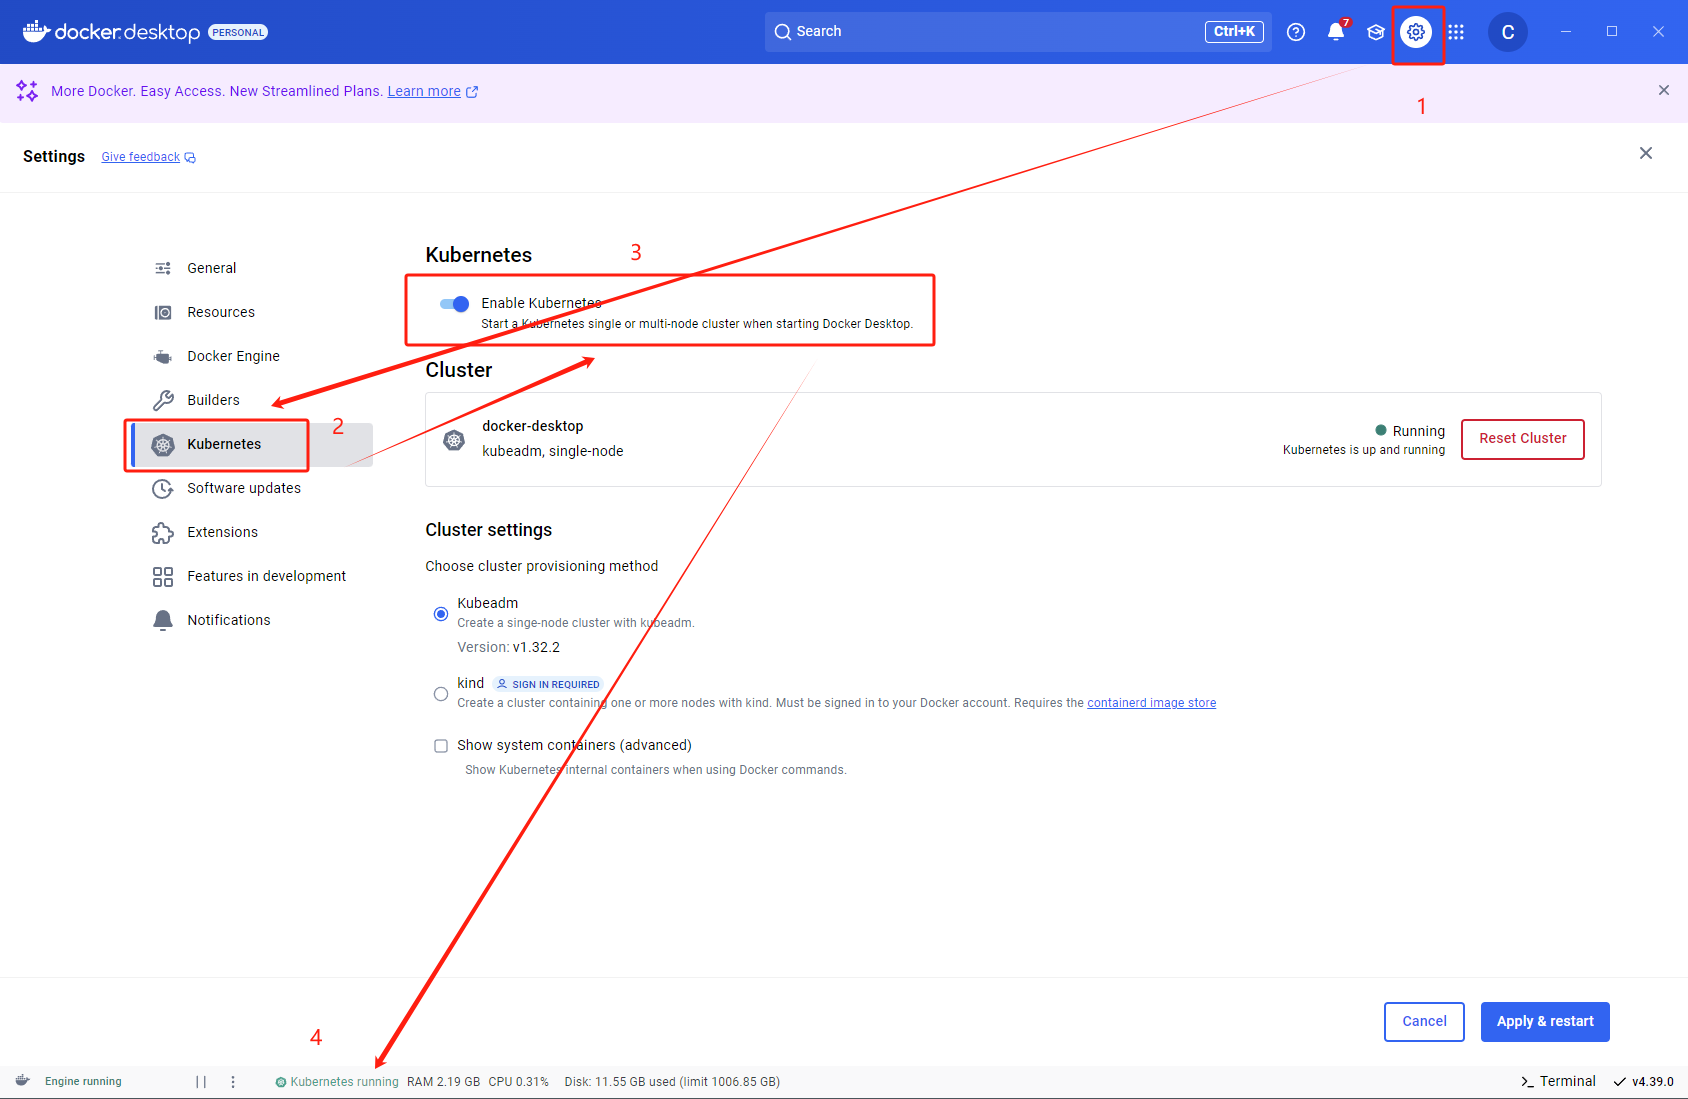Click the Ctrl+K shortcut badge

1234,32
